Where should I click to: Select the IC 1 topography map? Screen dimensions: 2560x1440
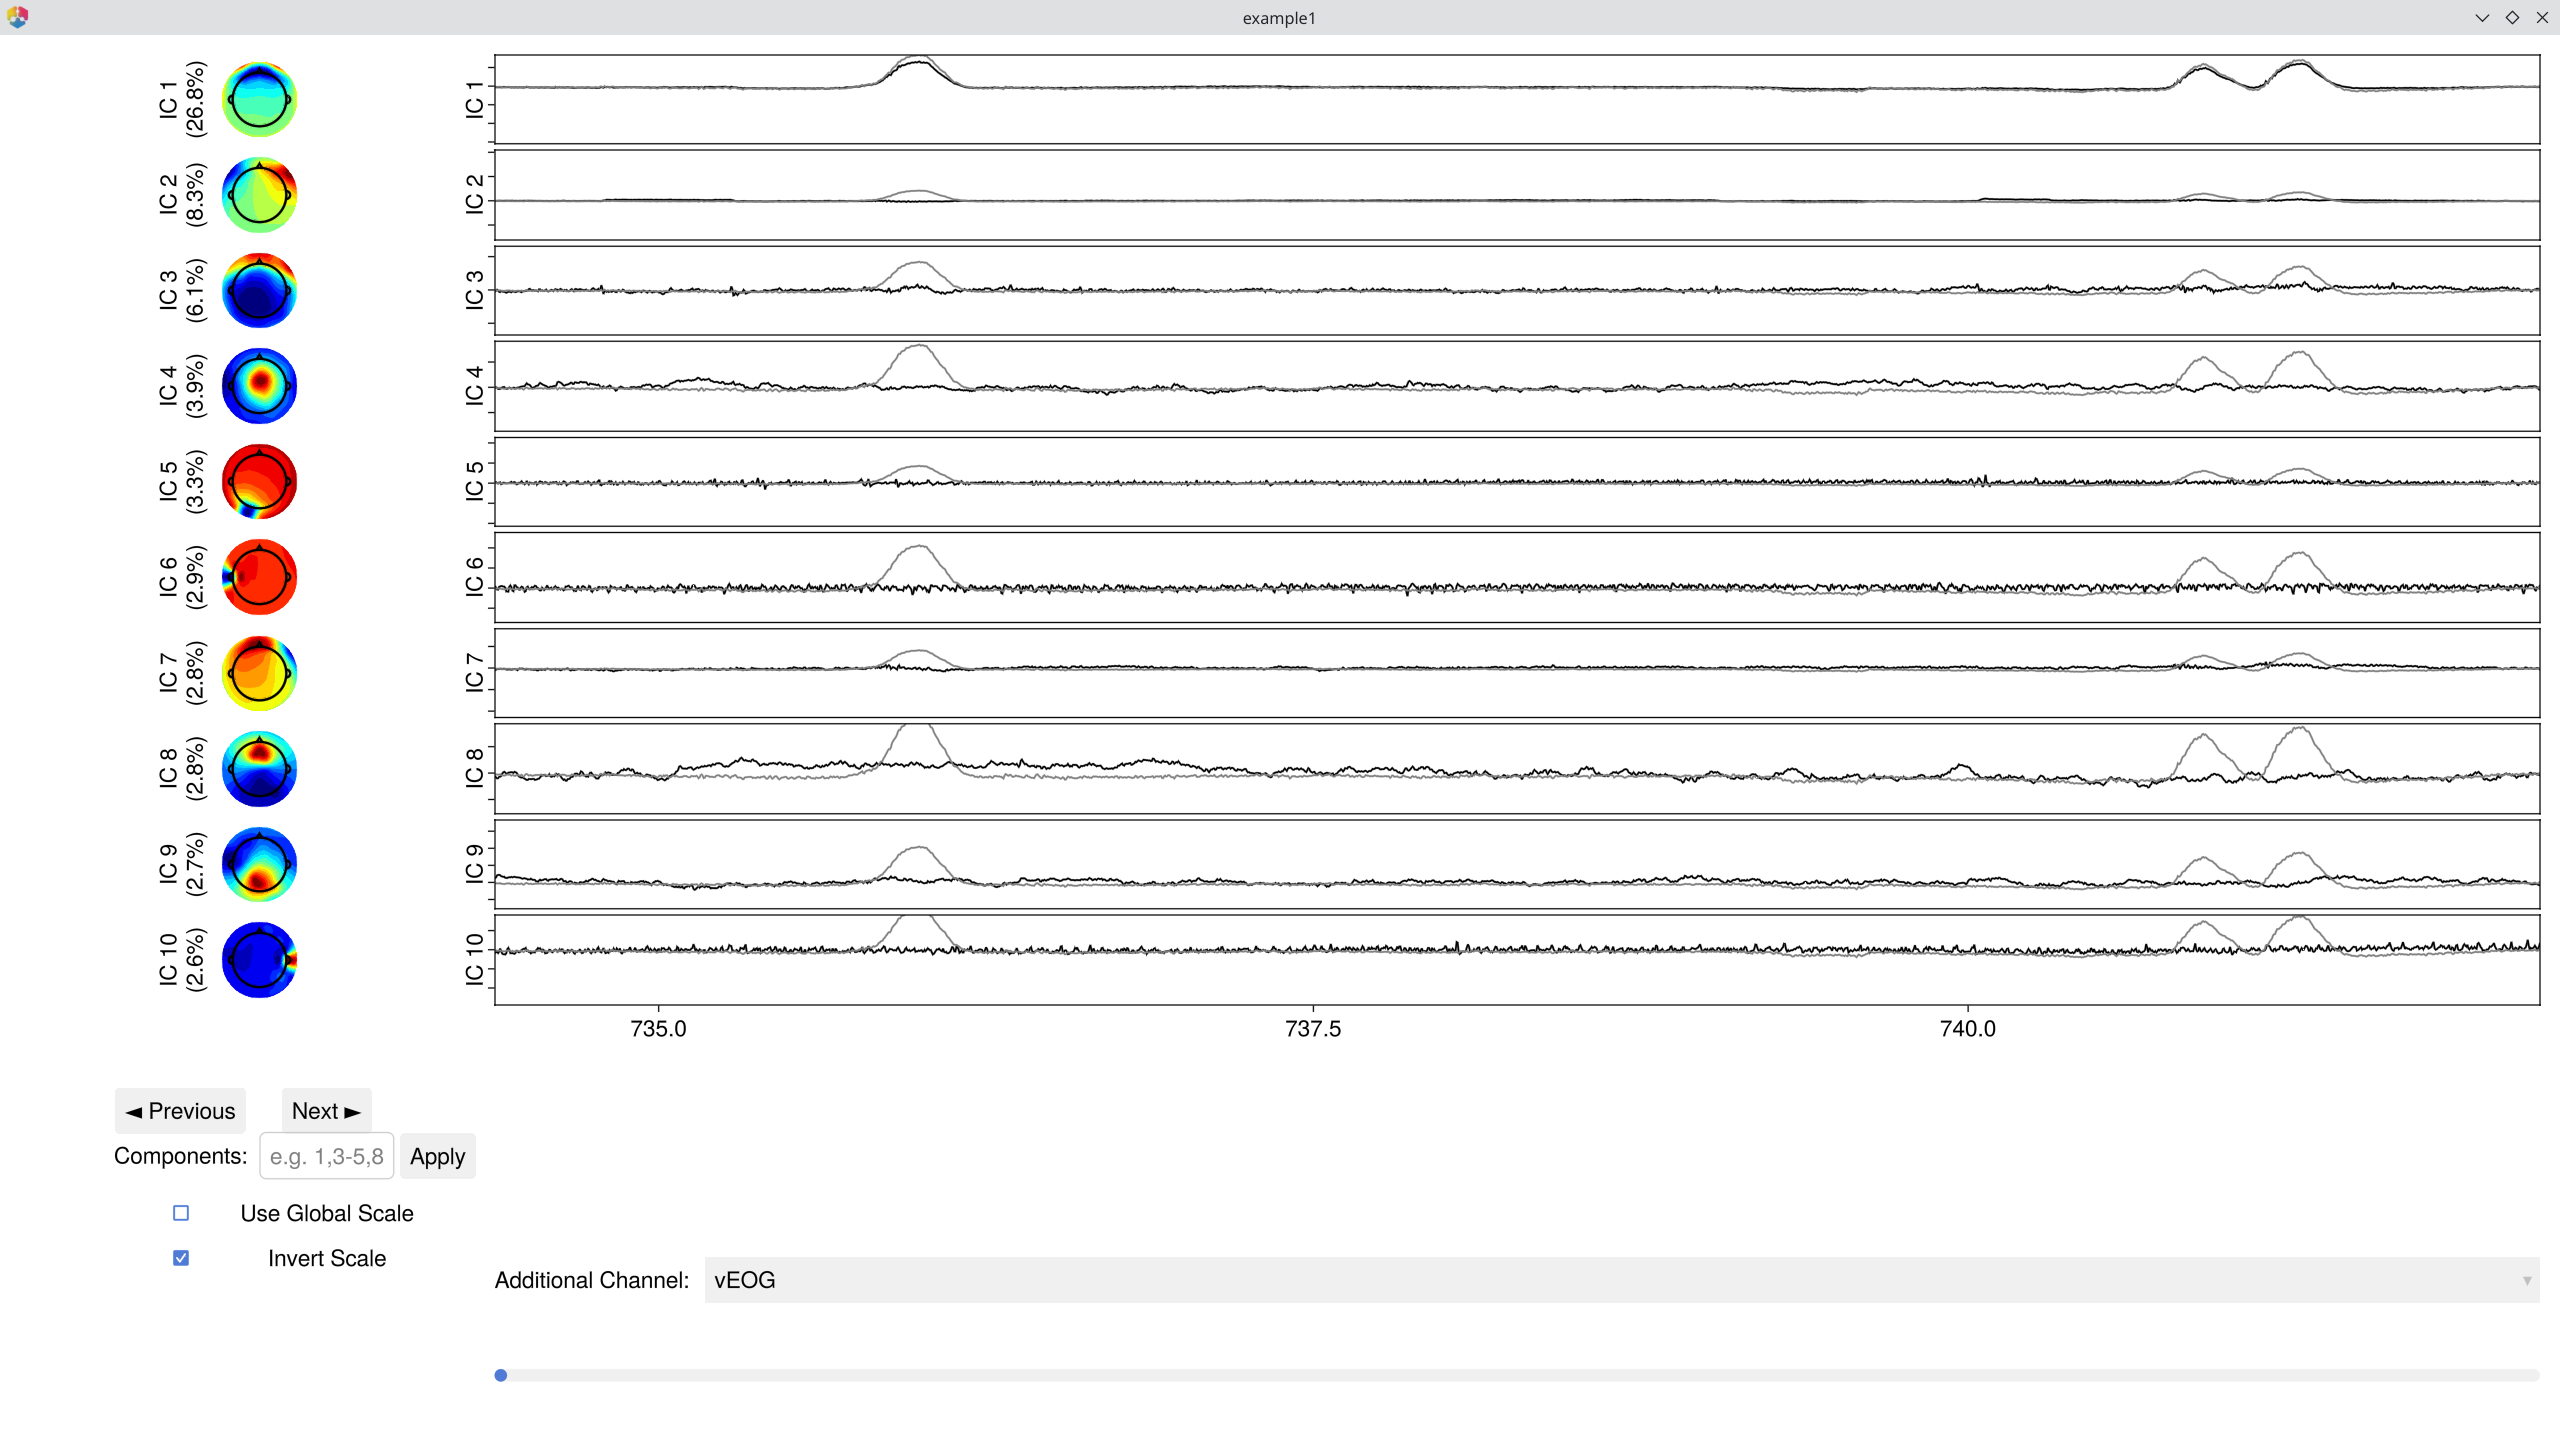click(259, 99)
